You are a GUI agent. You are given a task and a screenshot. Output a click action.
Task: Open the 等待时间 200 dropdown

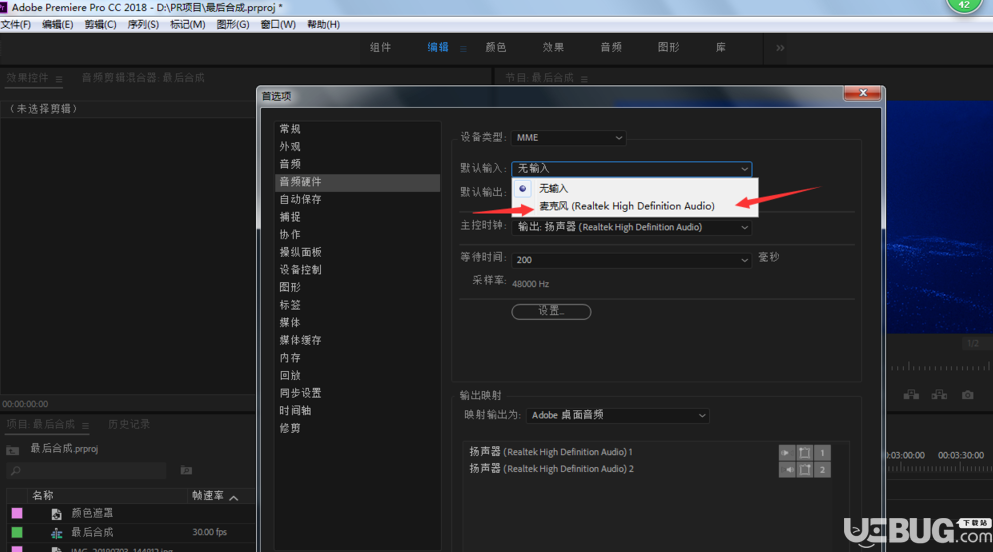coord(631,260)
